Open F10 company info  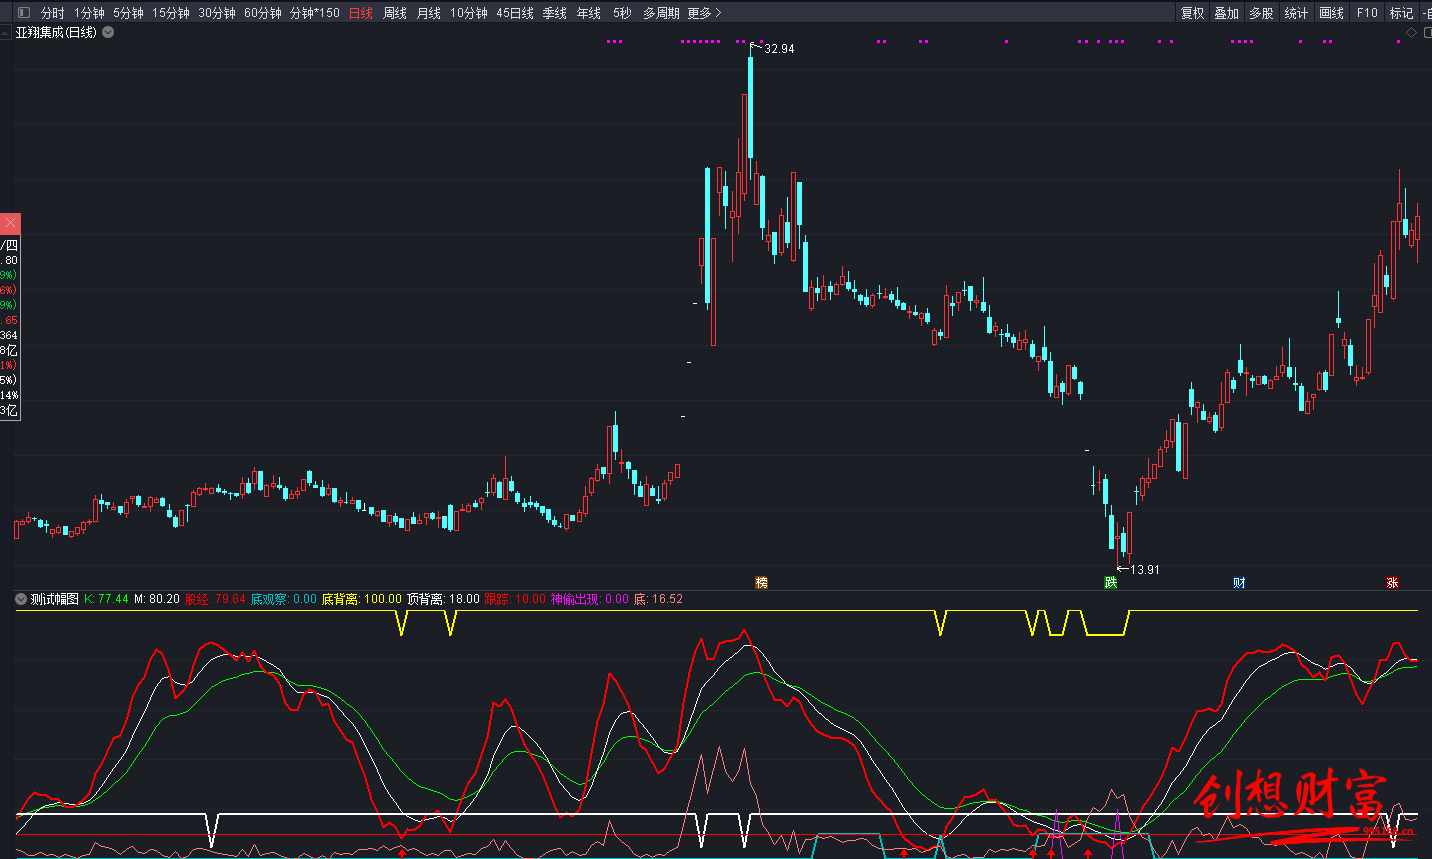1367,13
